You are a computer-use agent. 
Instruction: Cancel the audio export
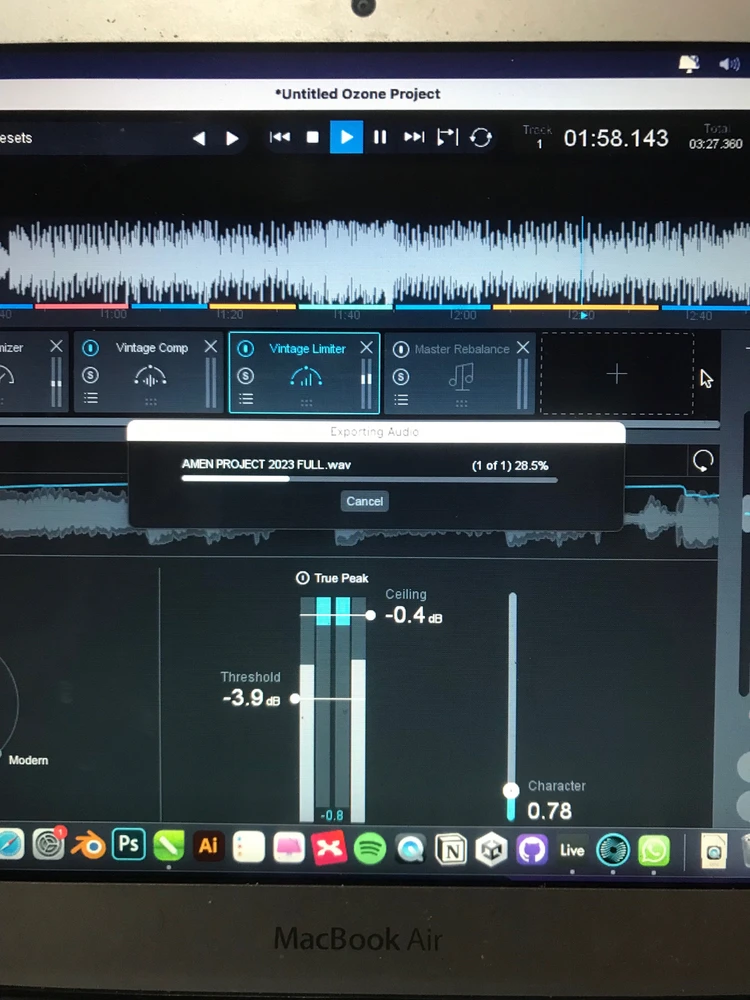pyautogui.click(x=364, y=501)
